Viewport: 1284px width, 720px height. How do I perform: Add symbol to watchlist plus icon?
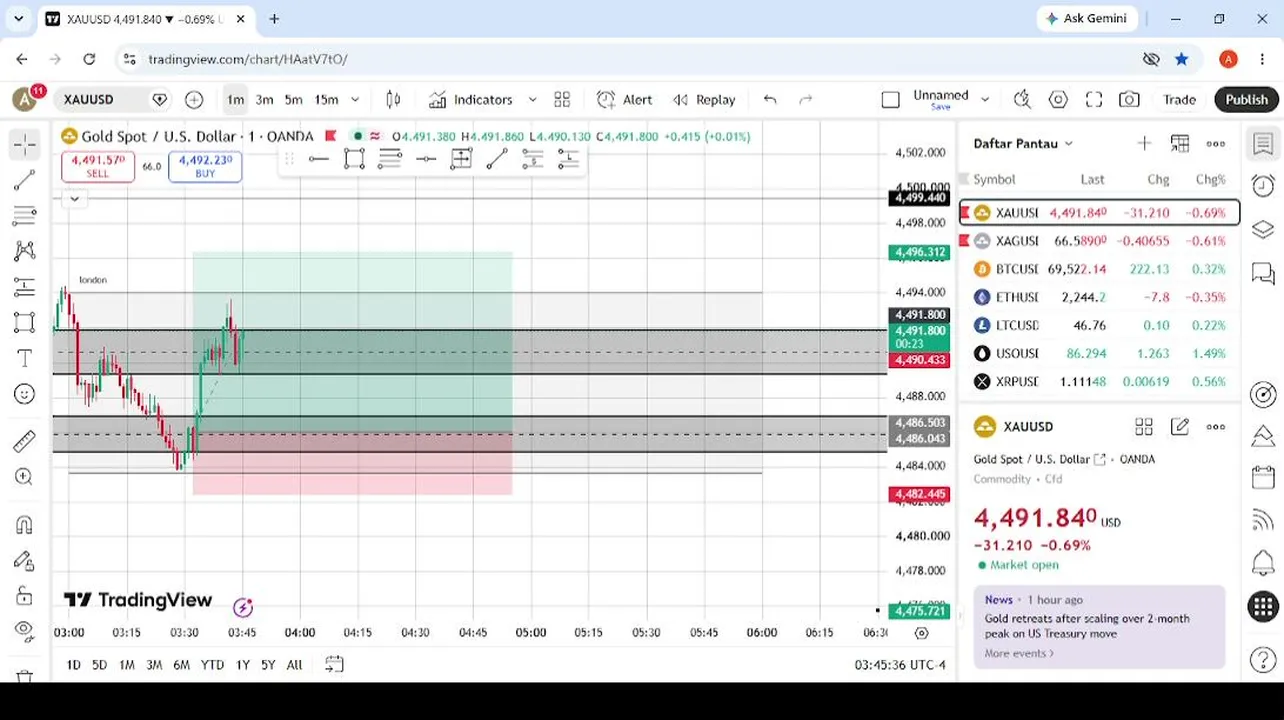tap(1144, 143)
